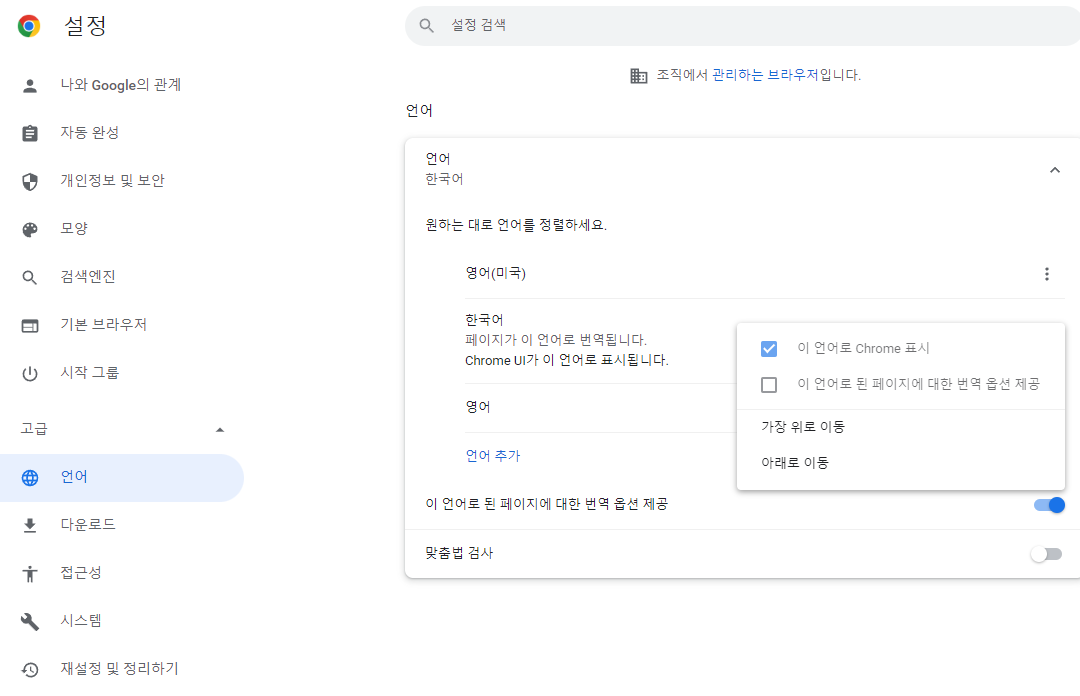Enable the 맞춤법 검사 switch
The height and width of the screenshot is (696, 1080).
[x=1046, y=554]
